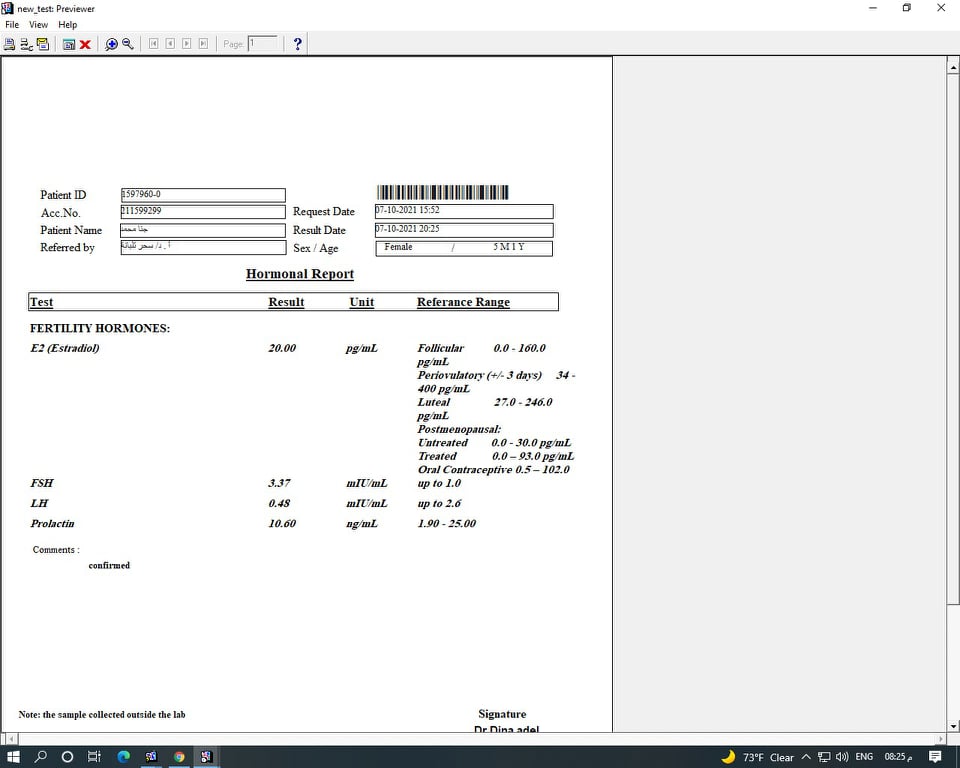Image resolution: width=960 pixels, height=768 pixels.
Task: Click the Page number input field
Action: 263,43
